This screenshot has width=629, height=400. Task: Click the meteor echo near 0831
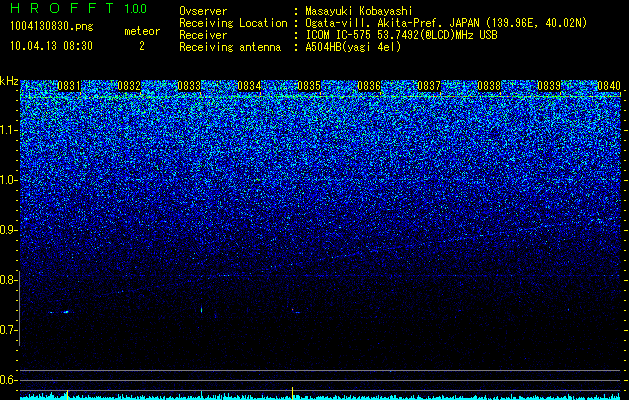[x=65, y=312]
